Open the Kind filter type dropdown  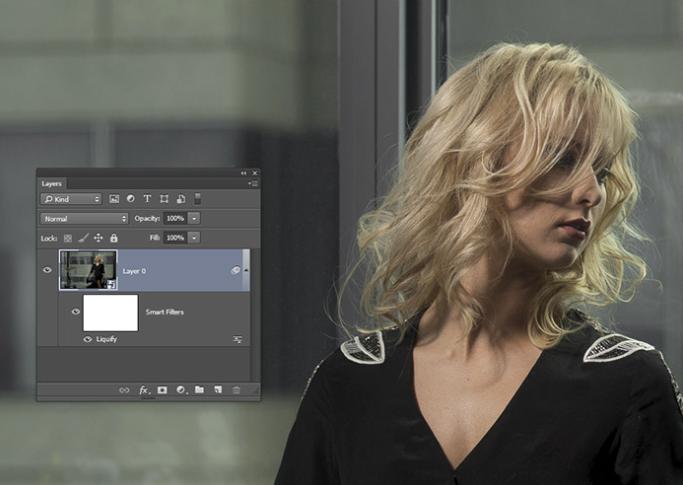(x=71, y=199)
